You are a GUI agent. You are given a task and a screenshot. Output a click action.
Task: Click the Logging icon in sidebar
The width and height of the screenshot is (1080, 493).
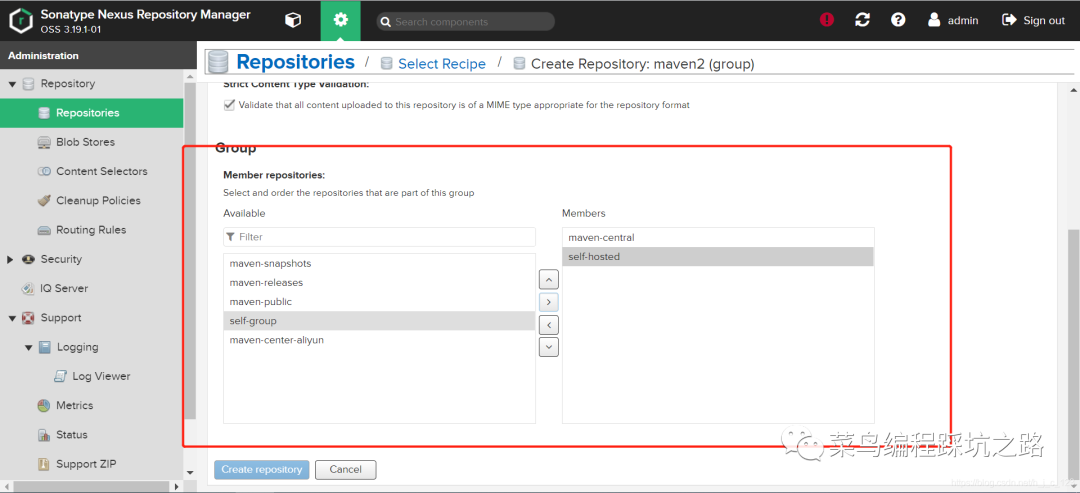[45, 347]
